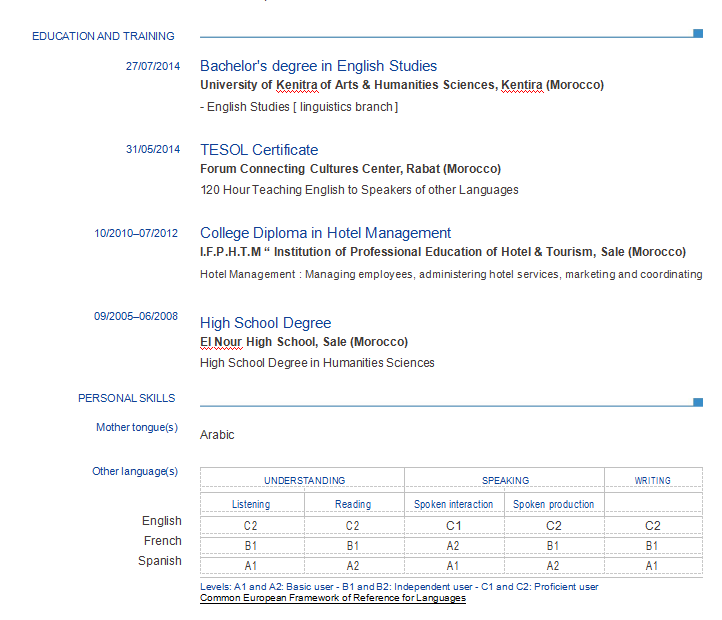
Task: Click the English Spoken interaction C1 cell
Action: [x=453, y=525]
